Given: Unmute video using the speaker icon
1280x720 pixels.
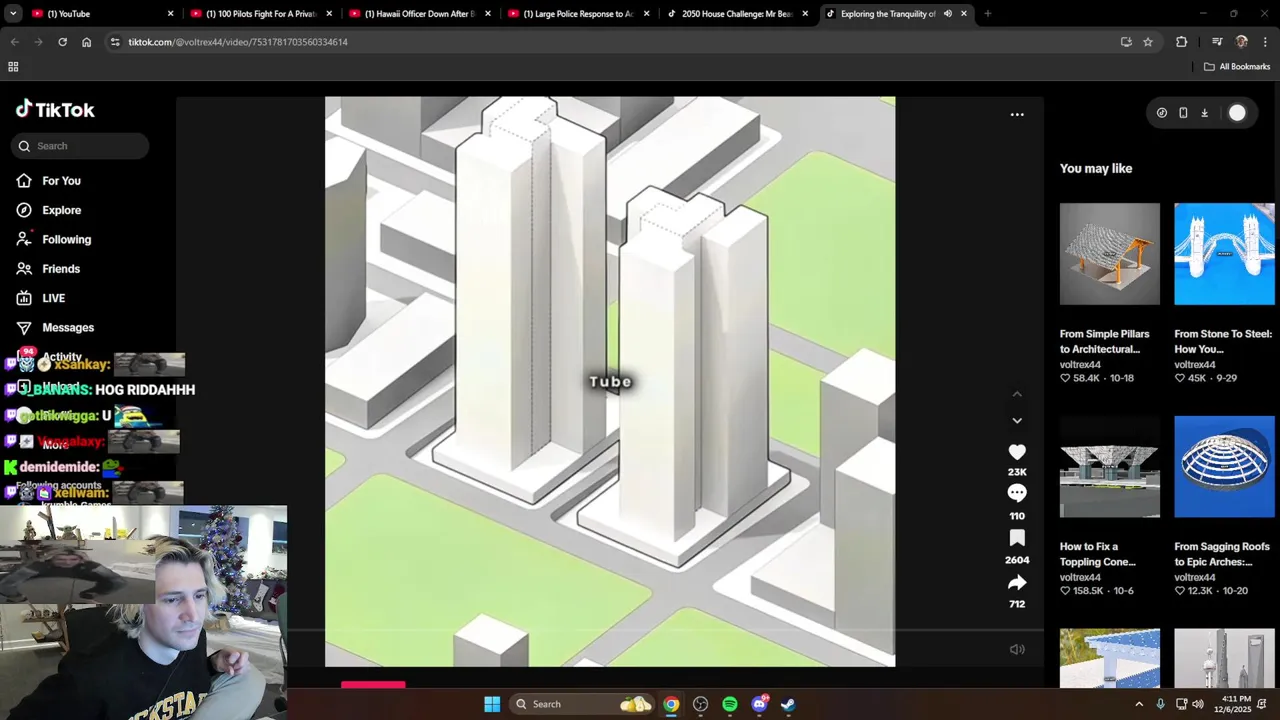Looking at the screenshot, I should coord(1017,649).
